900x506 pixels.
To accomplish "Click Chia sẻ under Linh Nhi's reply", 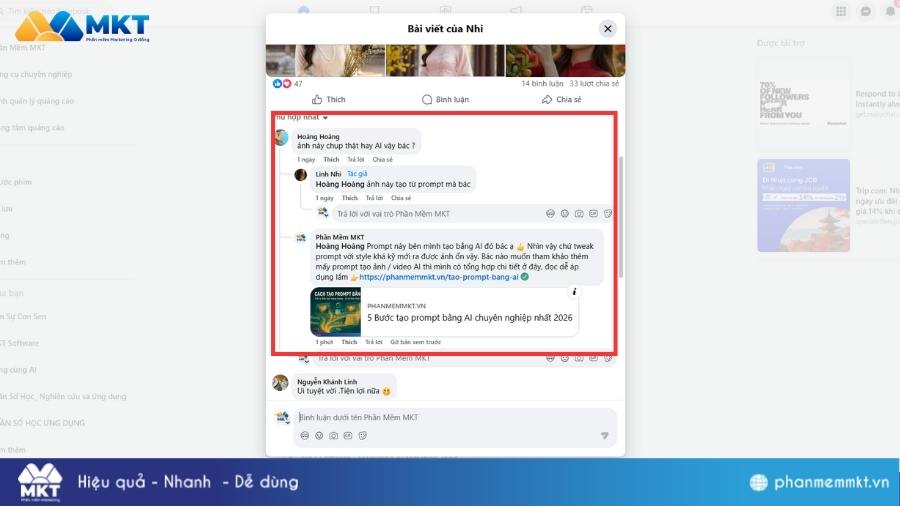I will click(x=401, y=198).
